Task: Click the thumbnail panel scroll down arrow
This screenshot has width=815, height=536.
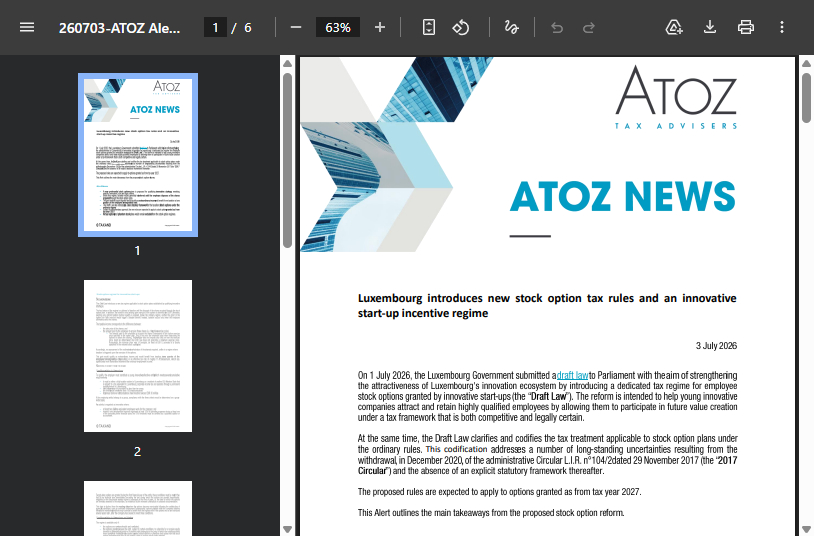Action: click(287, 529)
